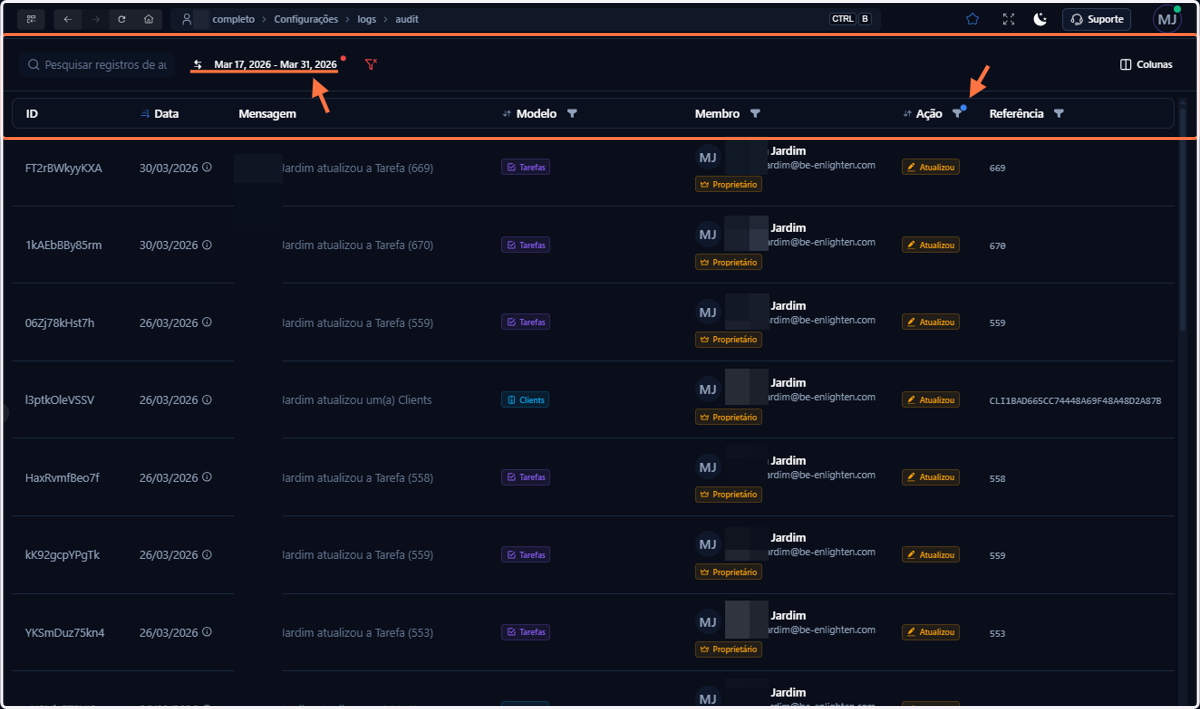The image size is (1200, 709).
Task: Go back with the left arrow
Action: click(67, 19)
